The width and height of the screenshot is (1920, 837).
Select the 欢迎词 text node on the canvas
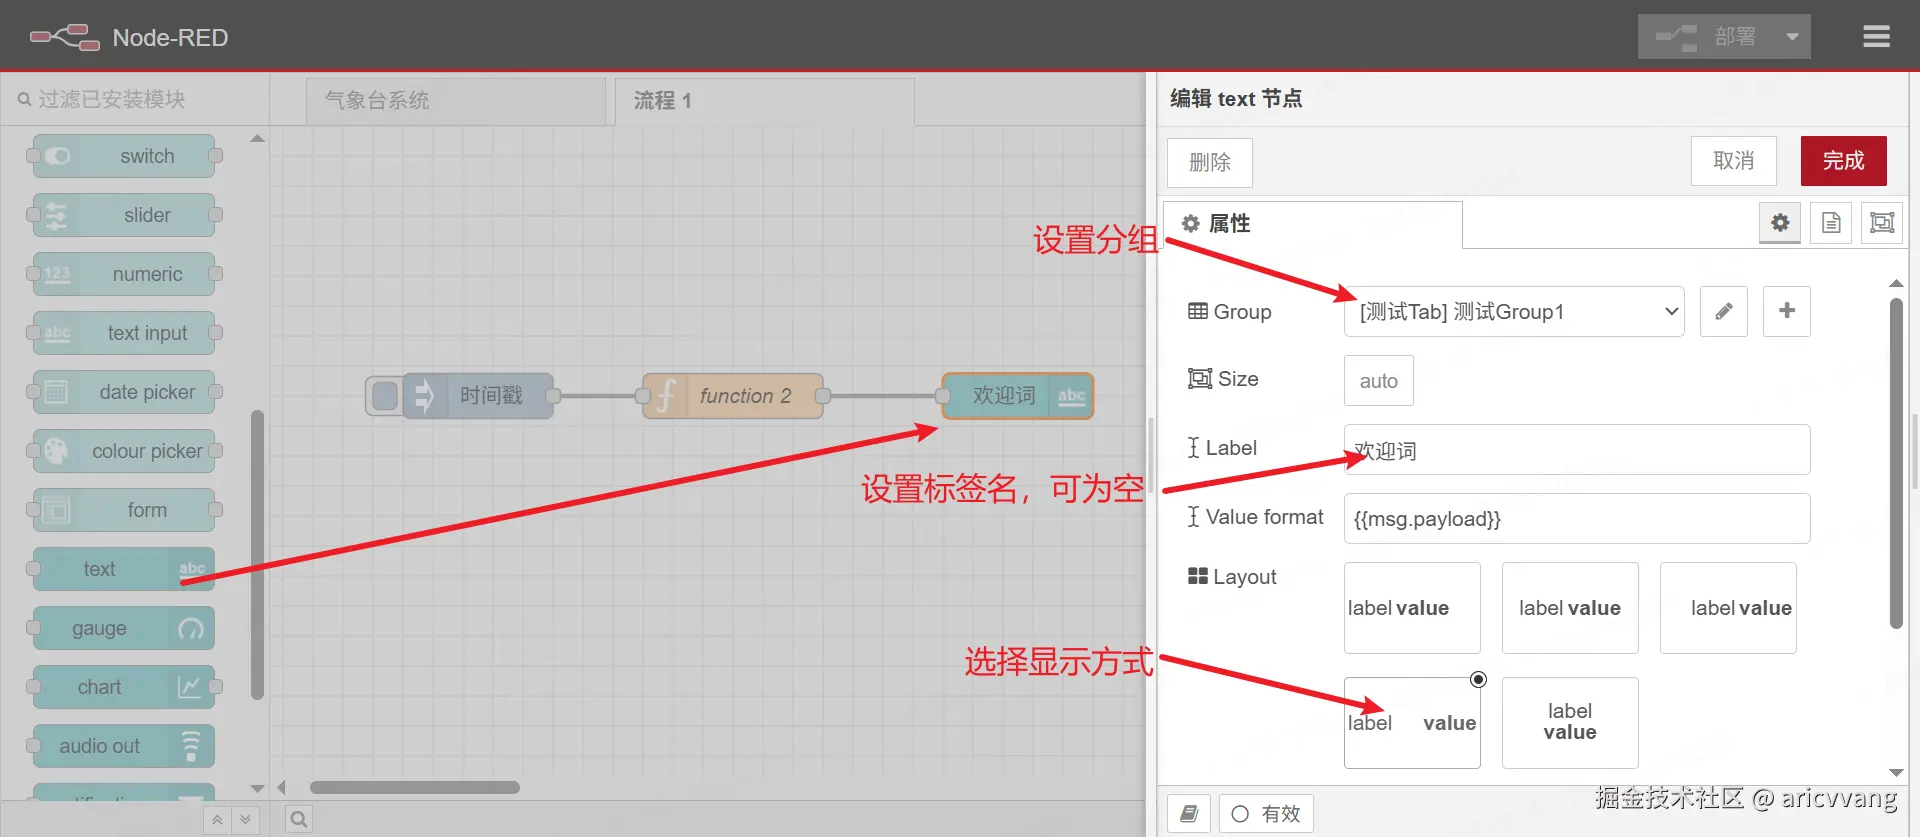1018,396
